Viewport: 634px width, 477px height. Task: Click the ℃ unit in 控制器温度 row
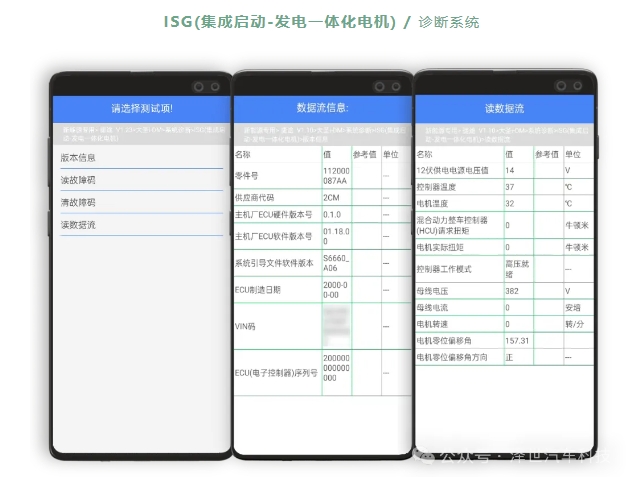(568, 187)
